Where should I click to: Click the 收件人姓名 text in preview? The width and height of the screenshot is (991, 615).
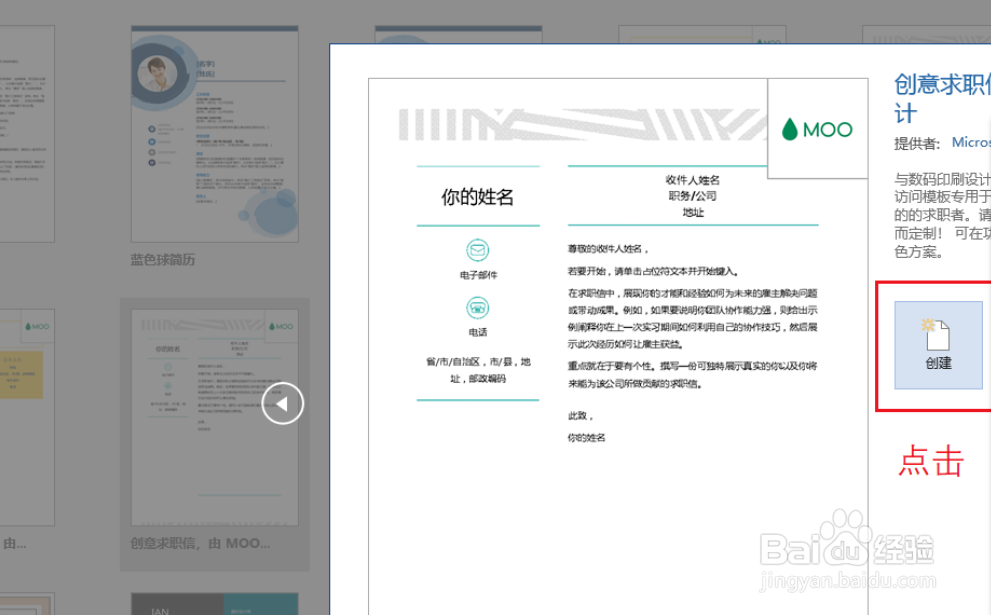pyautogui.click(x=693, y=180)
